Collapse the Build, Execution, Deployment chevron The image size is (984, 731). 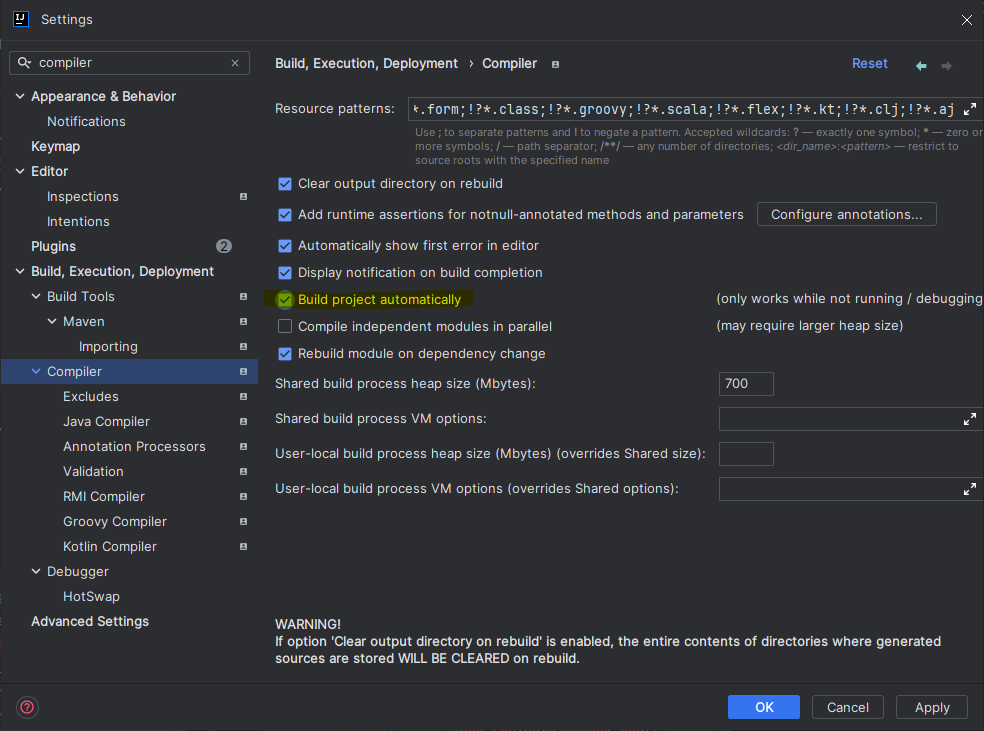point(20,271)
